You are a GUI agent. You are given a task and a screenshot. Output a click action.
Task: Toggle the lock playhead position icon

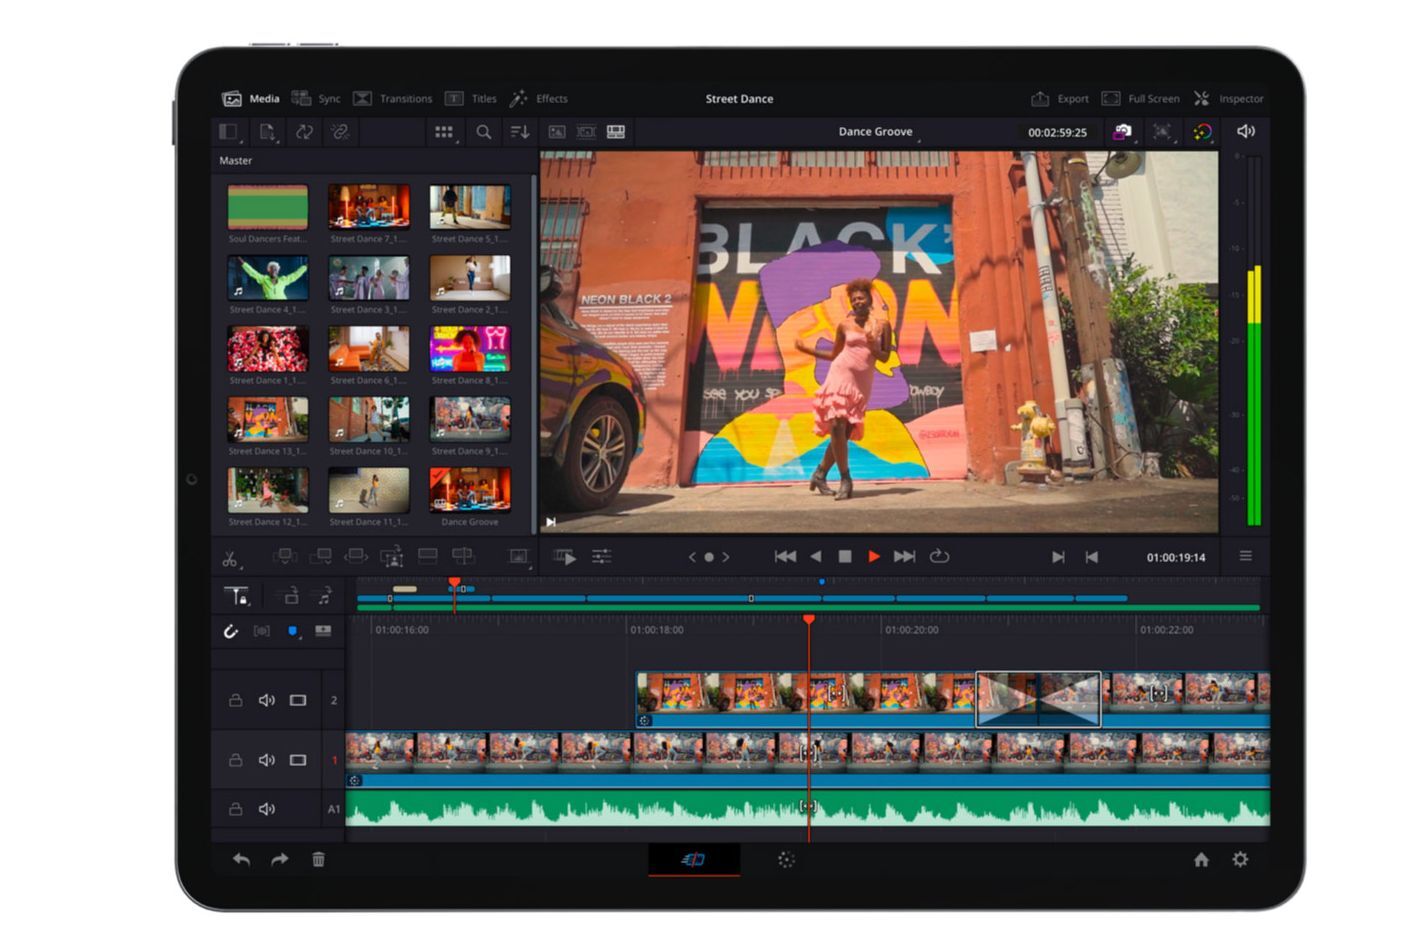coord(237,597)
